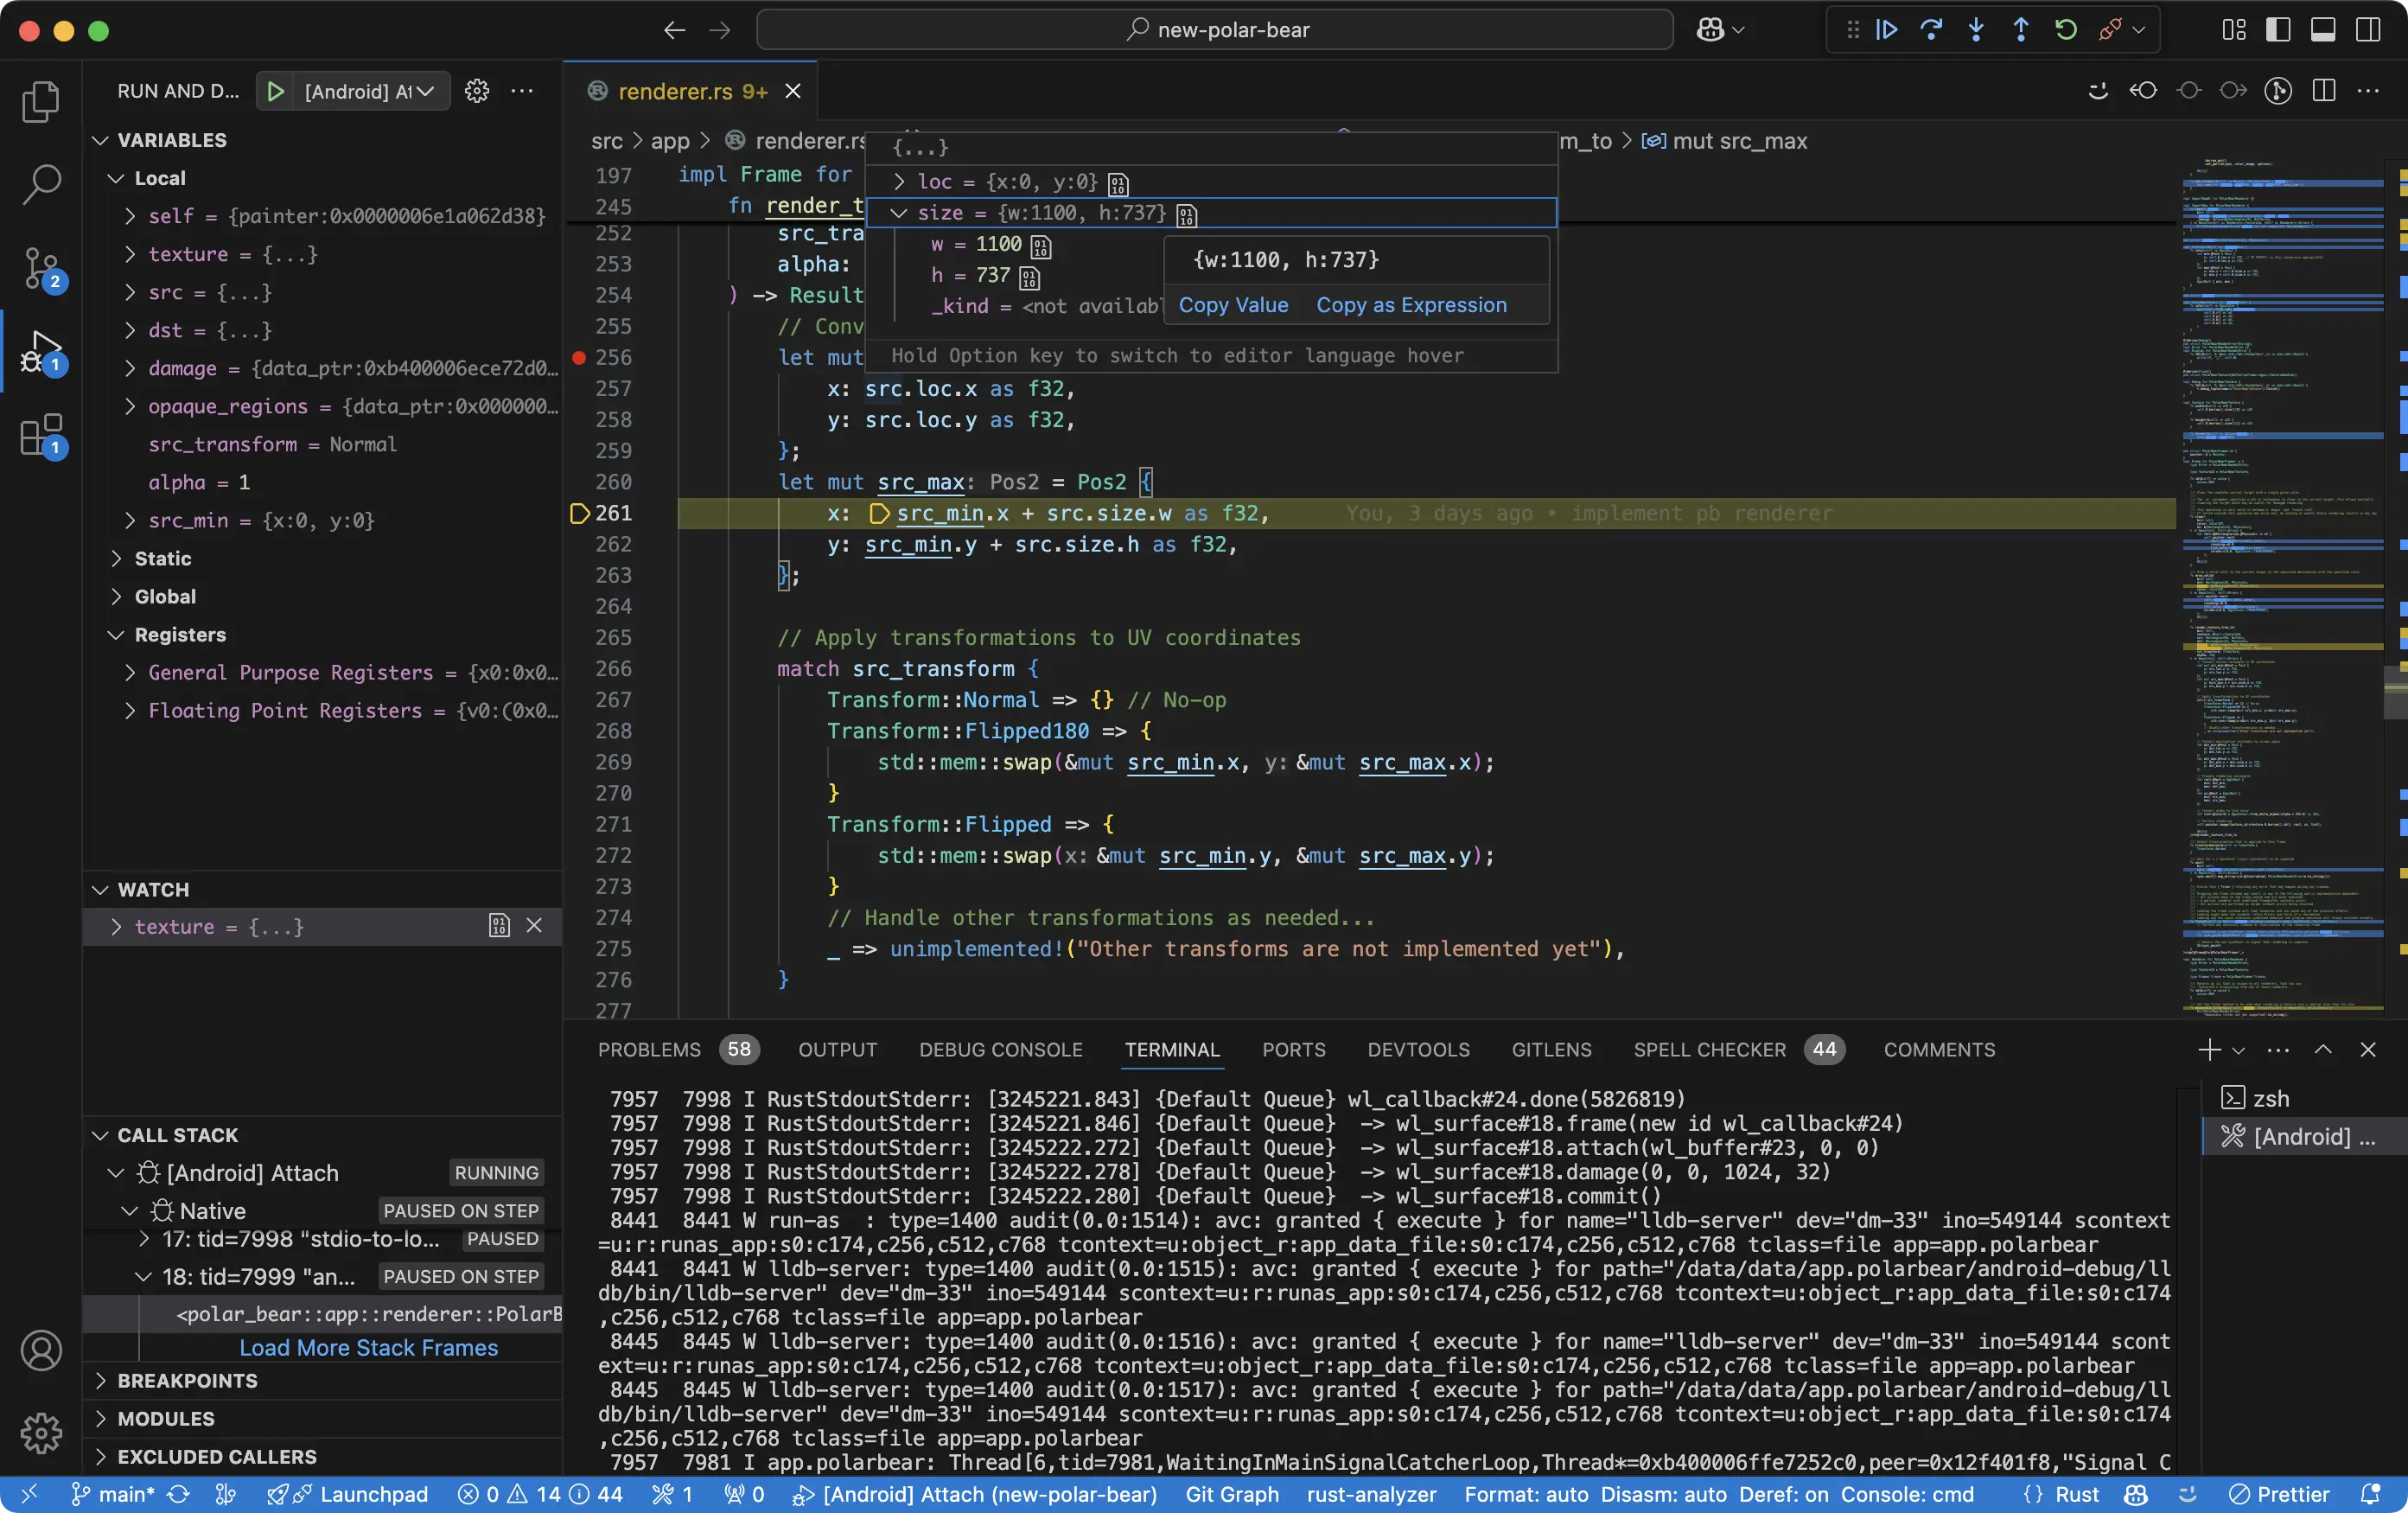Open Copilot chat icon in title bar
2408x1513 pixels.
point(1711,30)
